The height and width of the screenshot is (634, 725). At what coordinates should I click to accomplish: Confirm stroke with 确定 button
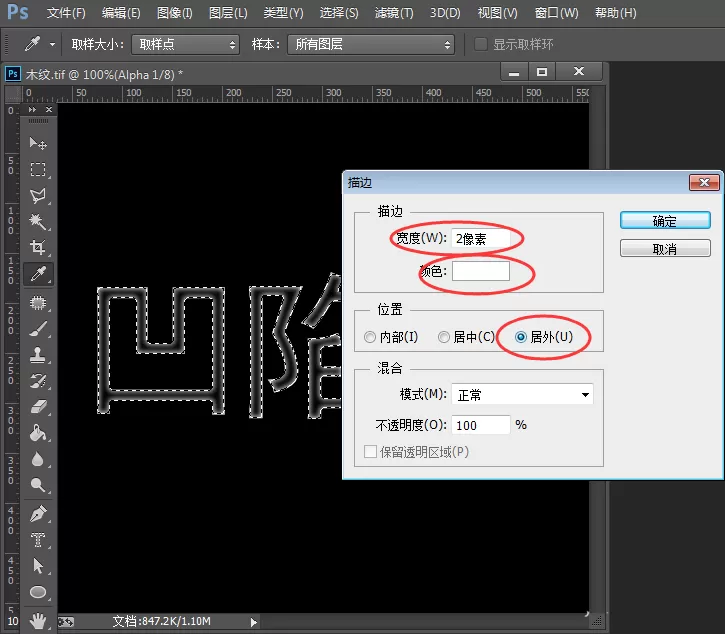click(x=665, y=221)
